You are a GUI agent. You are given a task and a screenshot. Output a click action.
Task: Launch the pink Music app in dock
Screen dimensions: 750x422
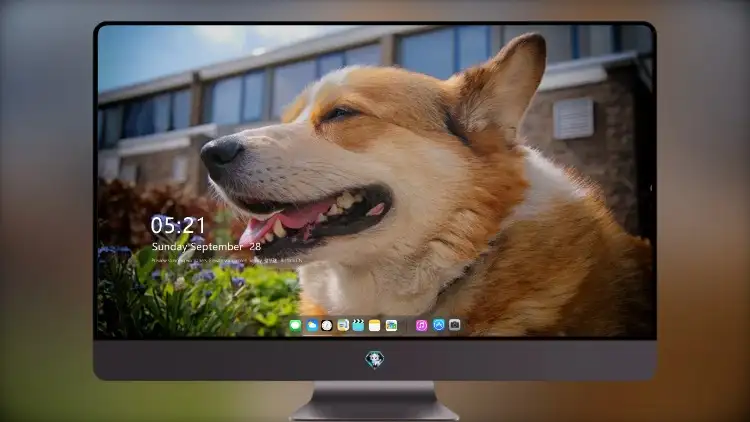[x=421, y=325]
